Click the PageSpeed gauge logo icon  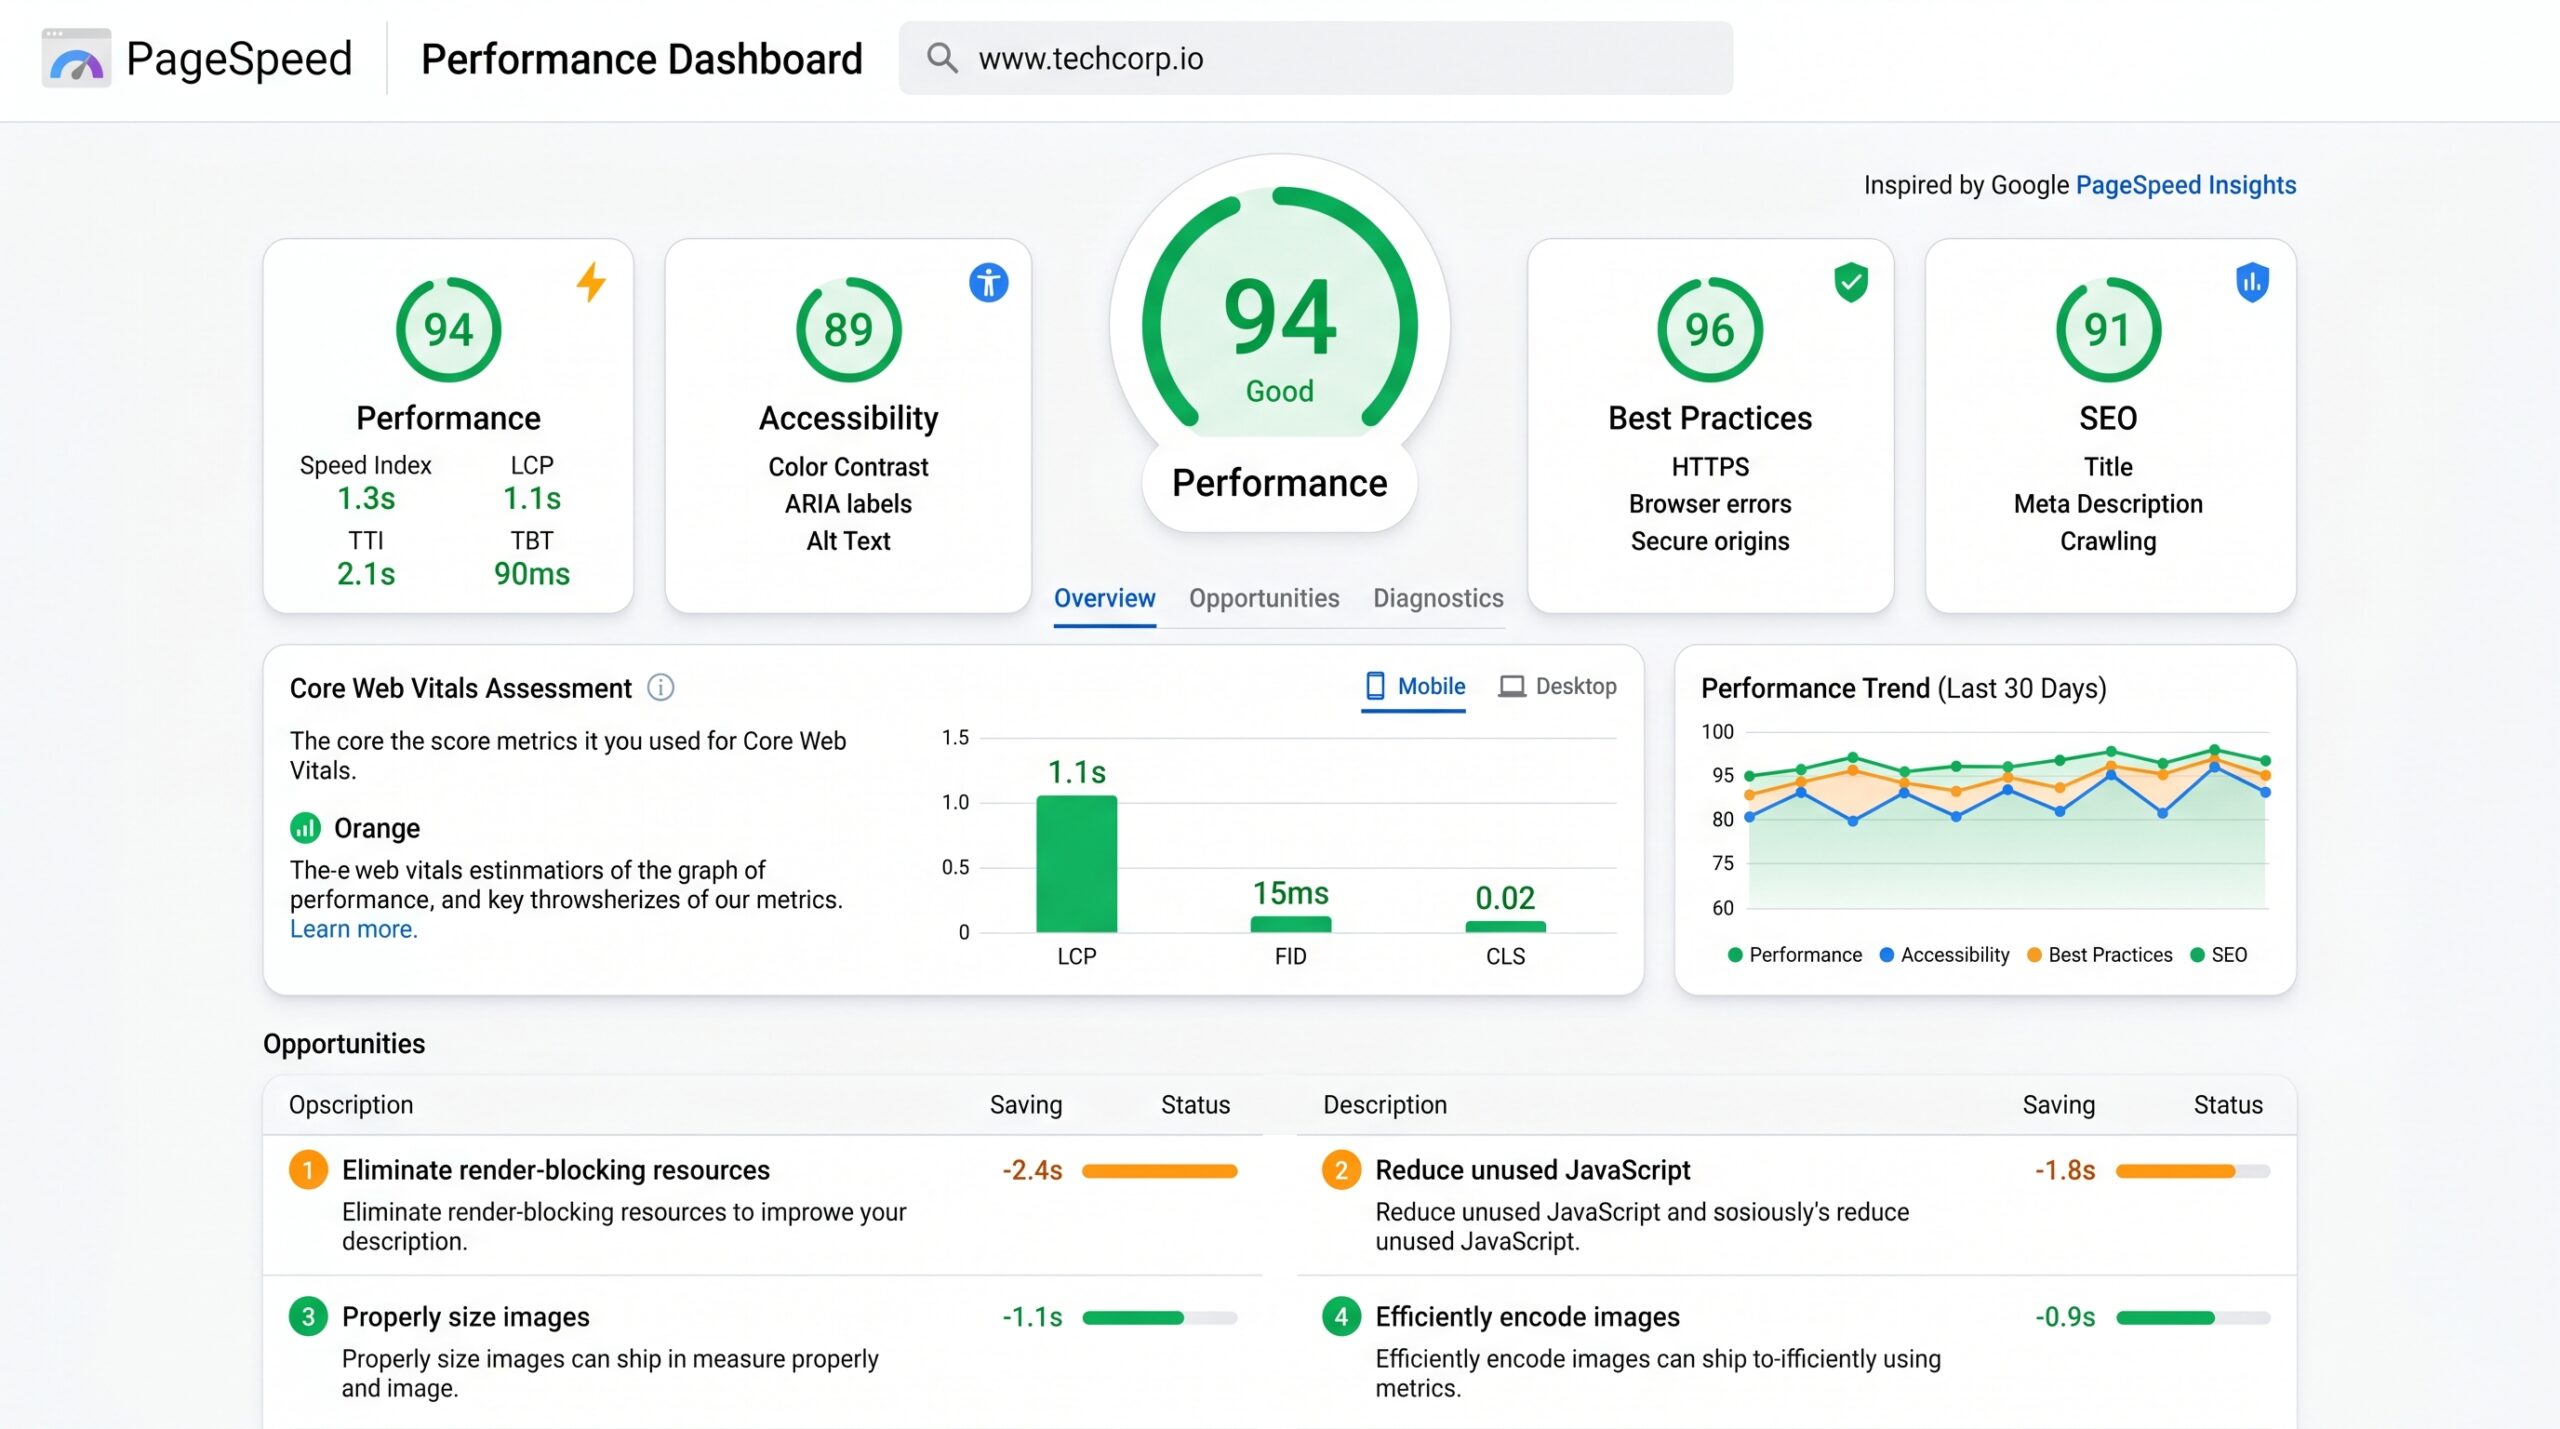pyautogui.click(x=76, y=58)
